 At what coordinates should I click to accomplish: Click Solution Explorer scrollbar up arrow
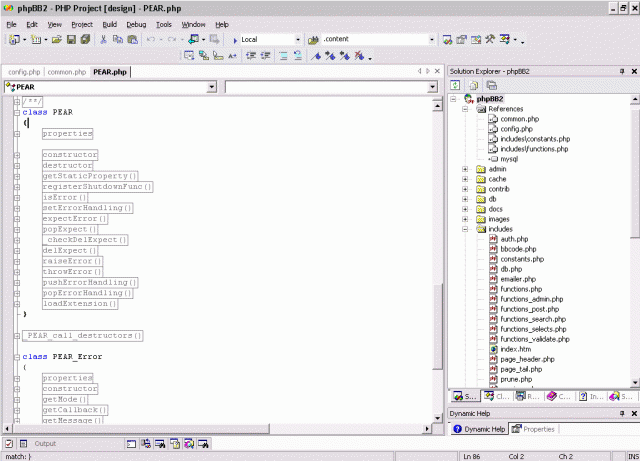pos(635,99)
